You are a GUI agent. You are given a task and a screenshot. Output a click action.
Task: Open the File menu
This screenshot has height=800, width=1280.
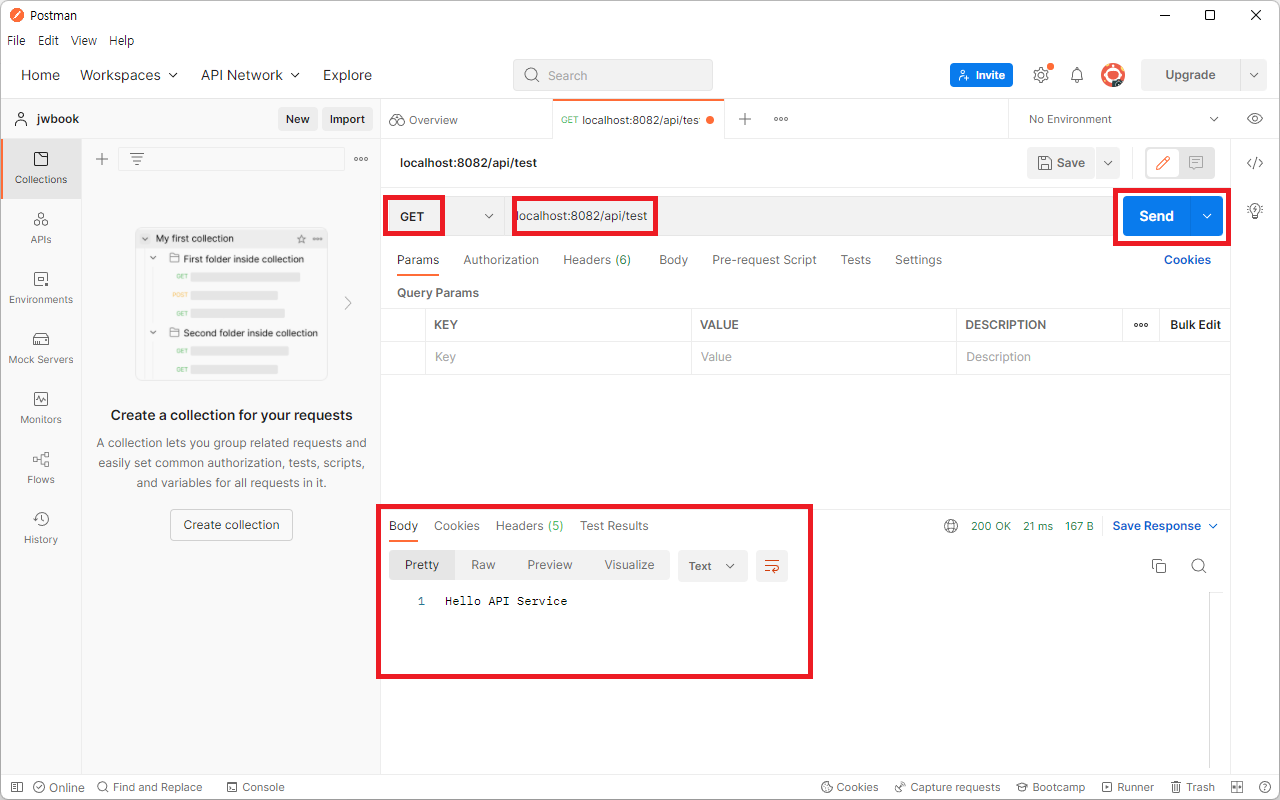[x=17, y=41]
